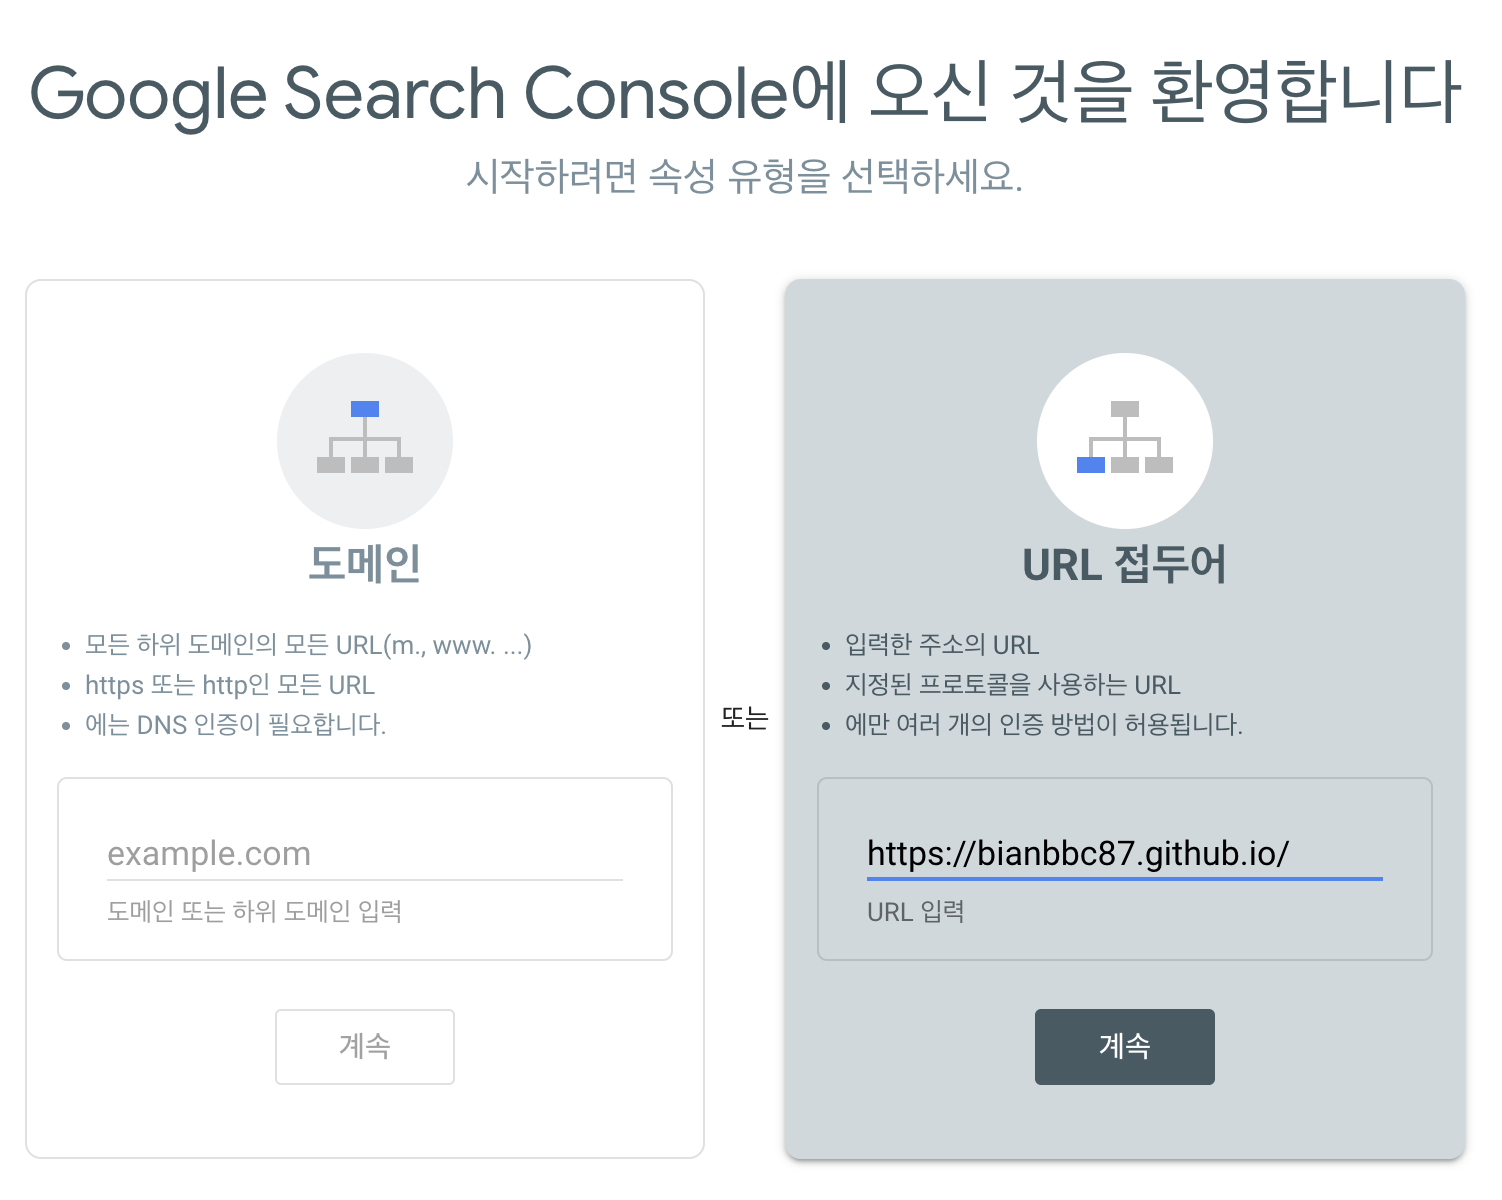Screen dimensions: 1502x1200
Task: Click the URL prefix hierarchy icon
Action: pyautogui.click(x=1124, y=440)
